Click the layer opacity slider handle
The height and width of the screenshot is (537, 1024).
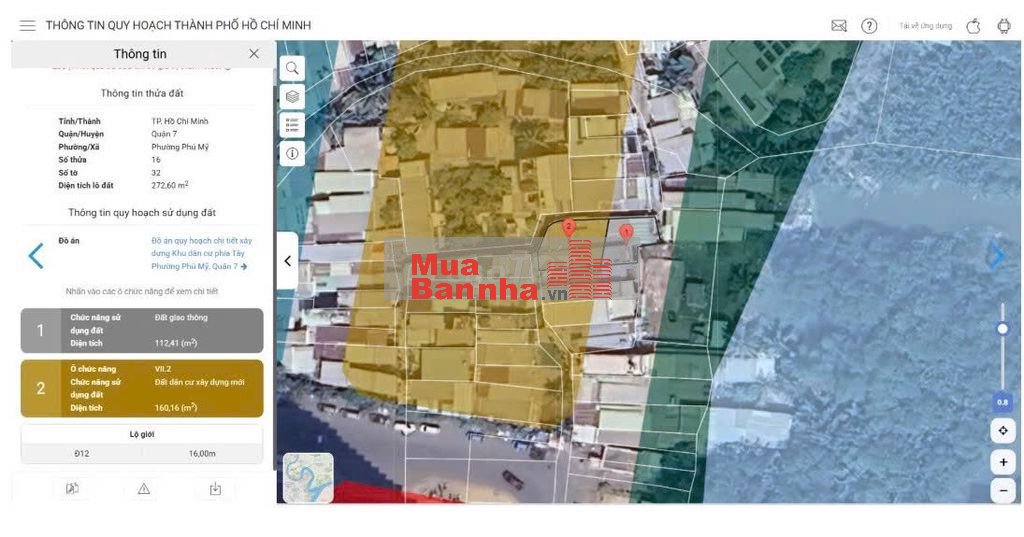click(x=1002, y=329)
